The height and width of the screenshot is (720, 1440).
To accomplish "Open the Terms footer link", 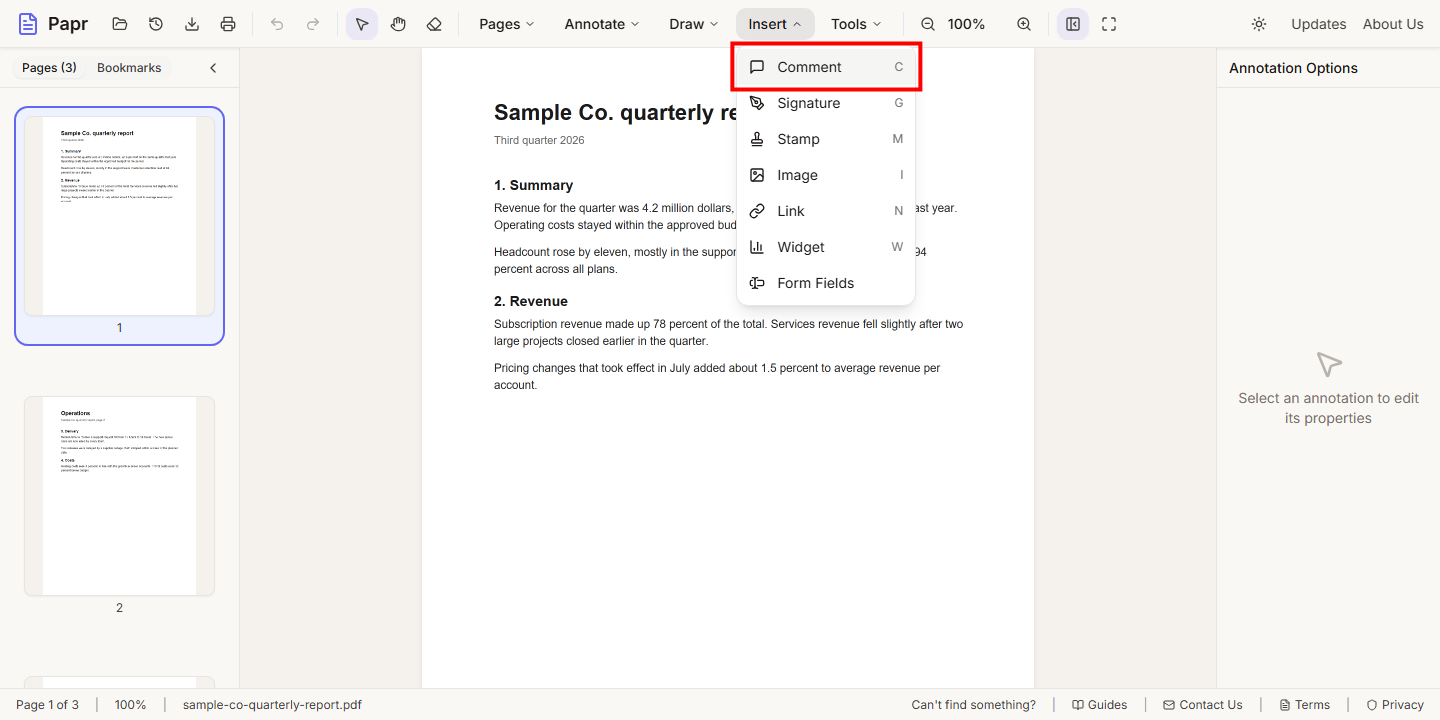I will (x=1304, y=705).
